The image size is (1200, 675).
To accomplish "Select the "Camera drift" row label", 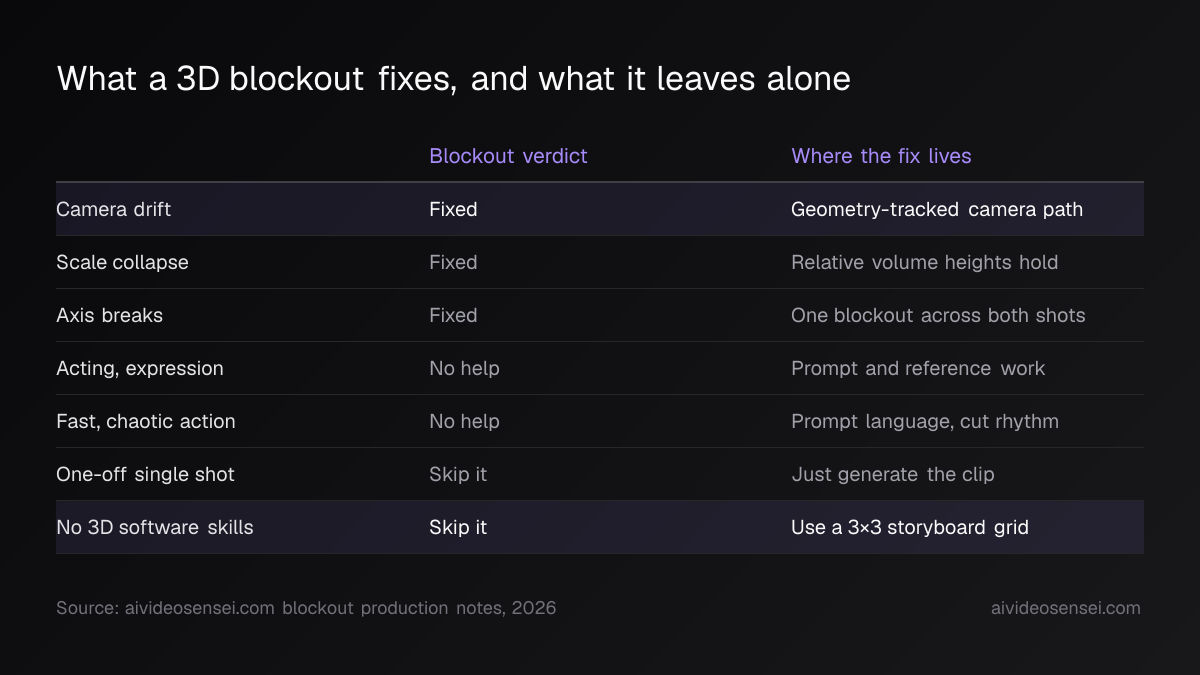I will (x=113, y=209).
